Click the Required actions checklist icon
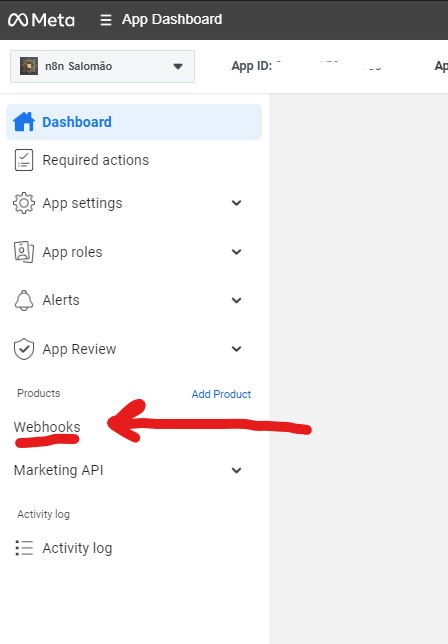This screenshot has width=448, height=644. 24,160
